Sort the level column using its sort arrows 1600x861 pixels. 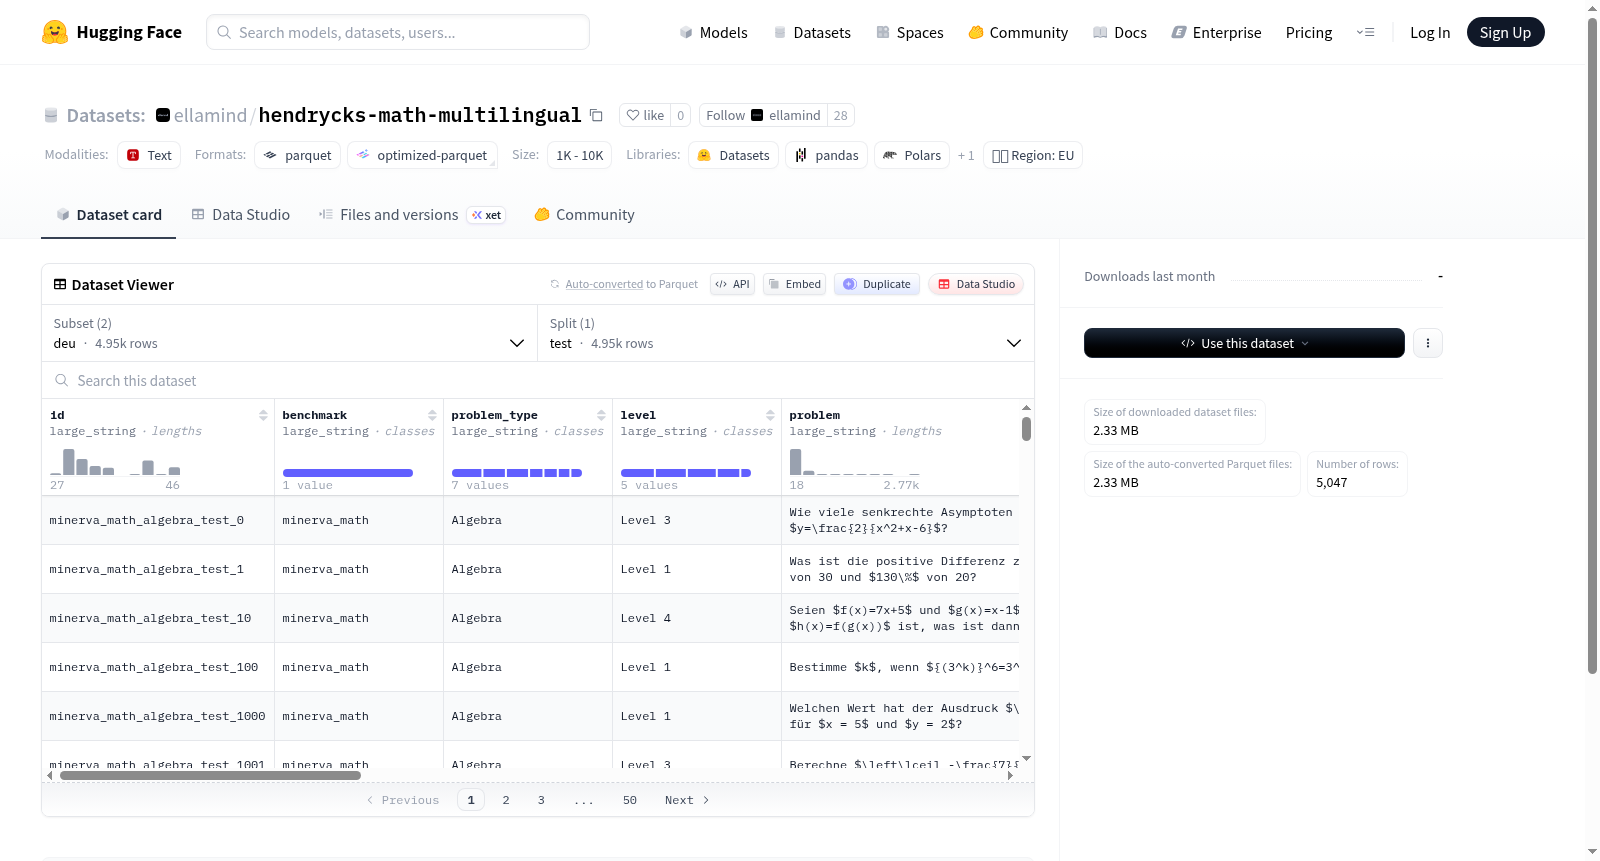click(770, 415)
